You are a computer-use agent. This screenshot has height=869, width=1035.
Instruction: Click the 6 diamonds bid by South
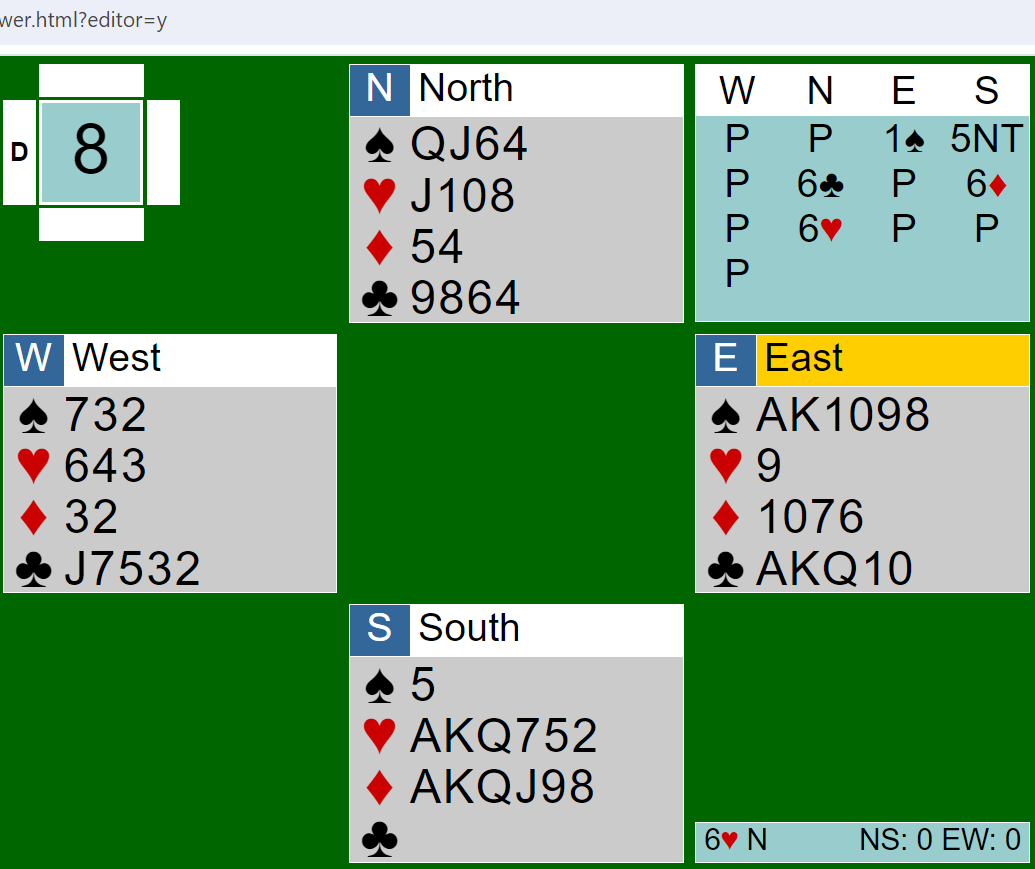tap(986, 185)
